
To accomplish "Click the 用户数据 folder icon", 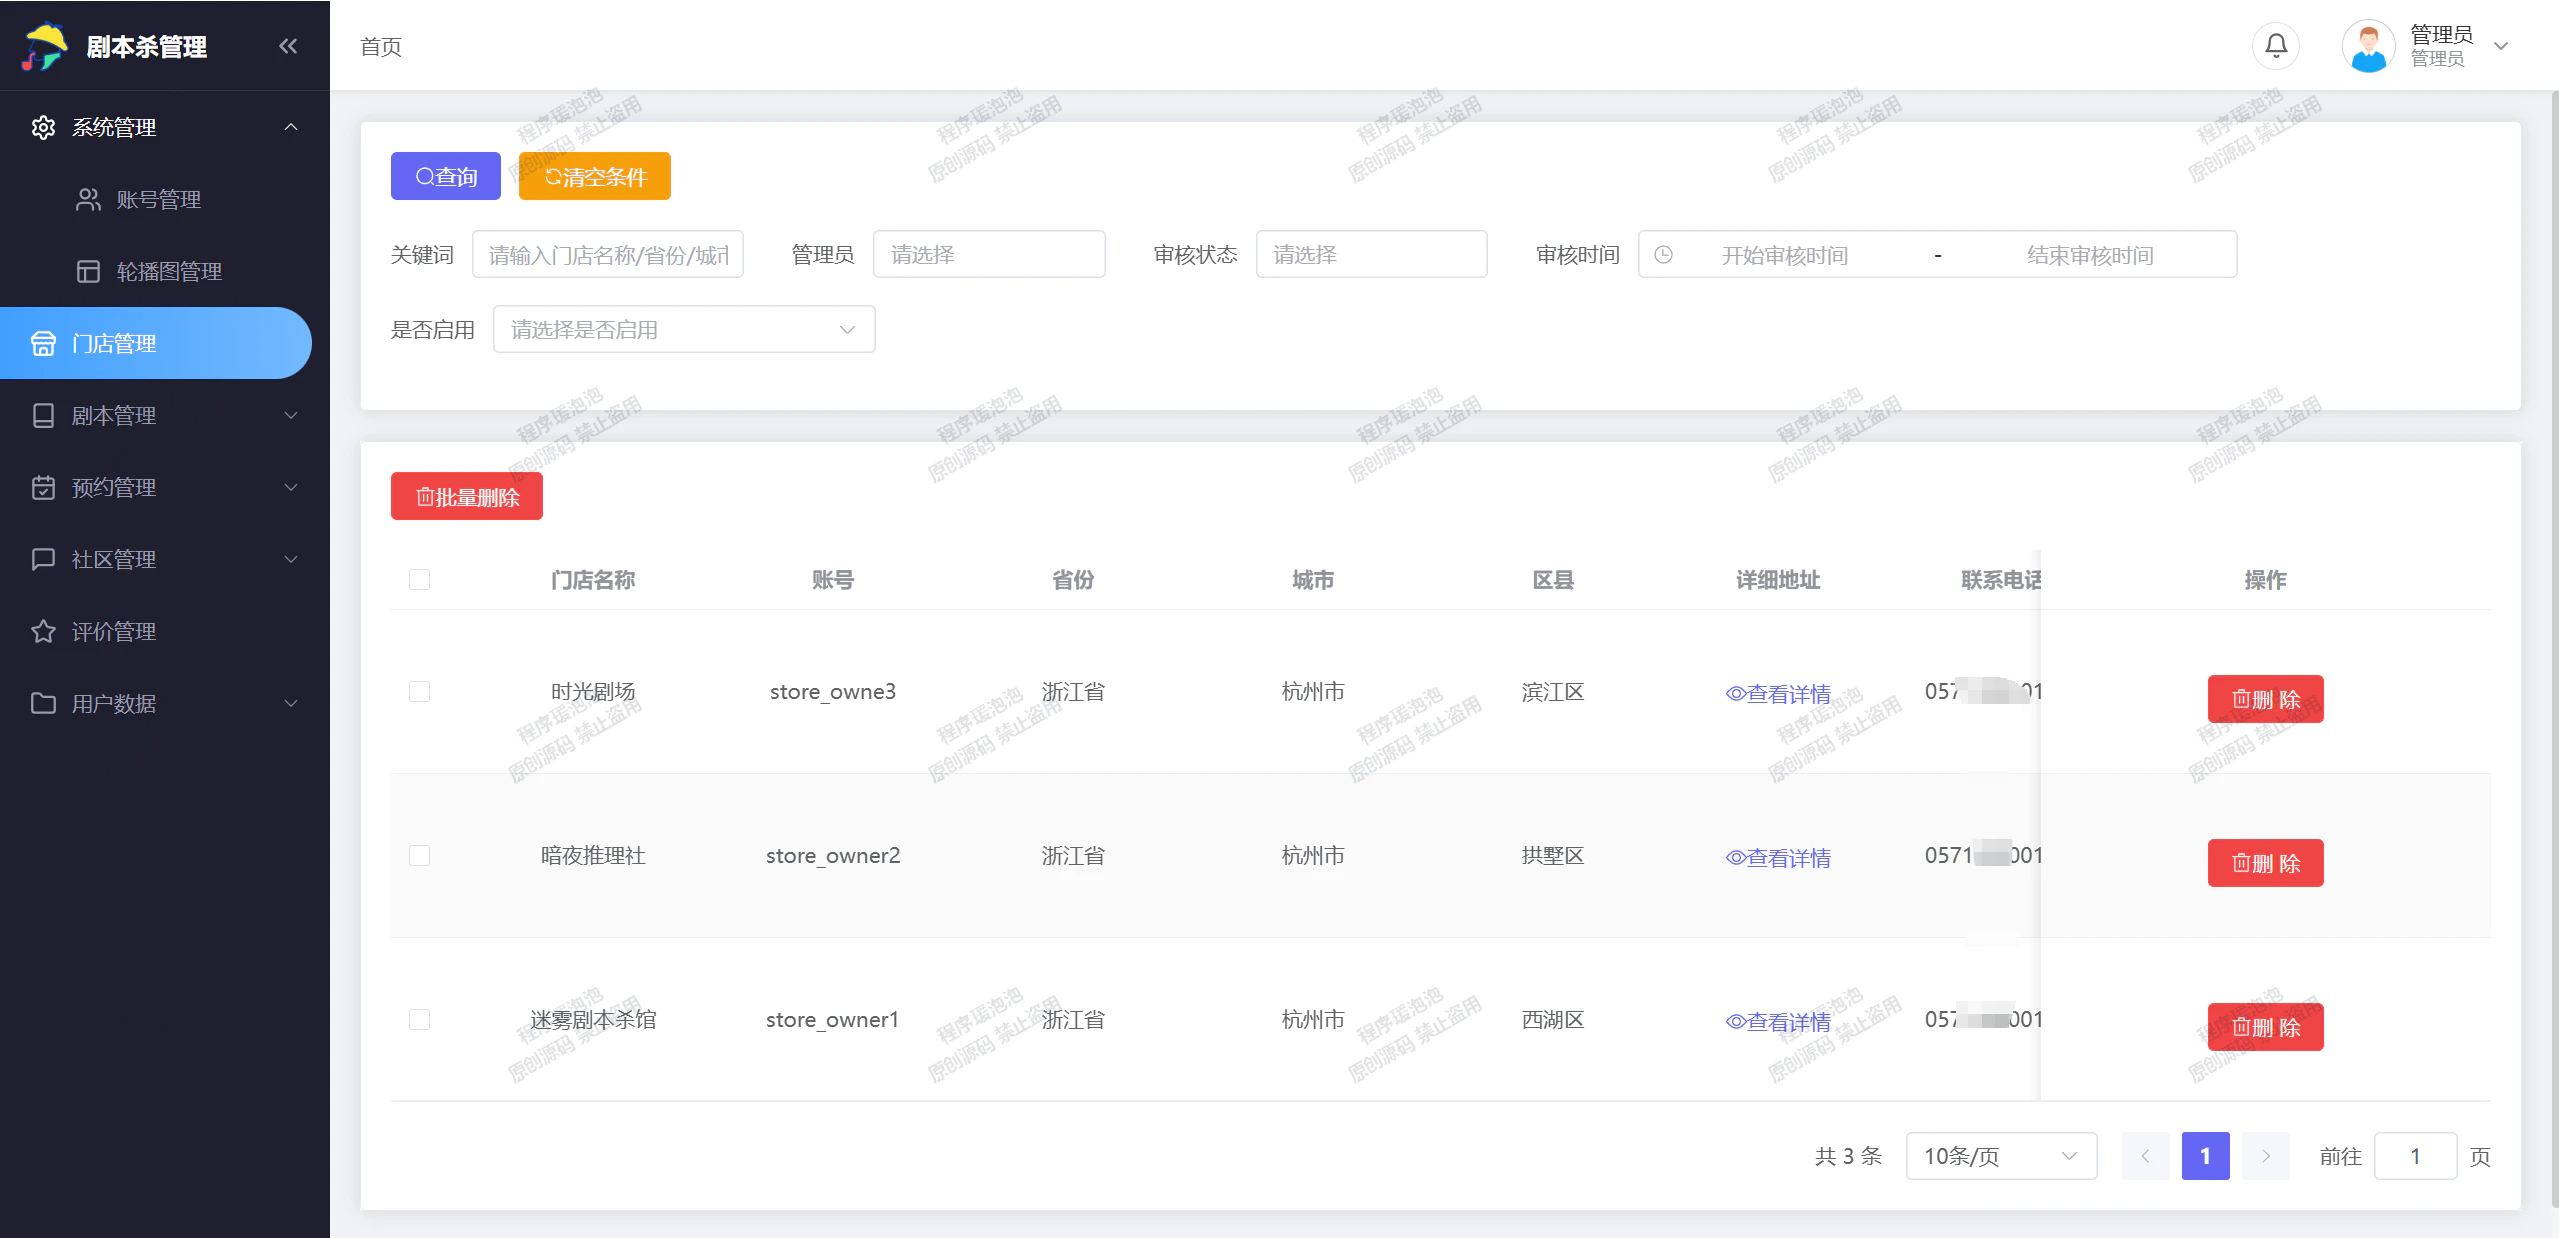I will [43, 704].
